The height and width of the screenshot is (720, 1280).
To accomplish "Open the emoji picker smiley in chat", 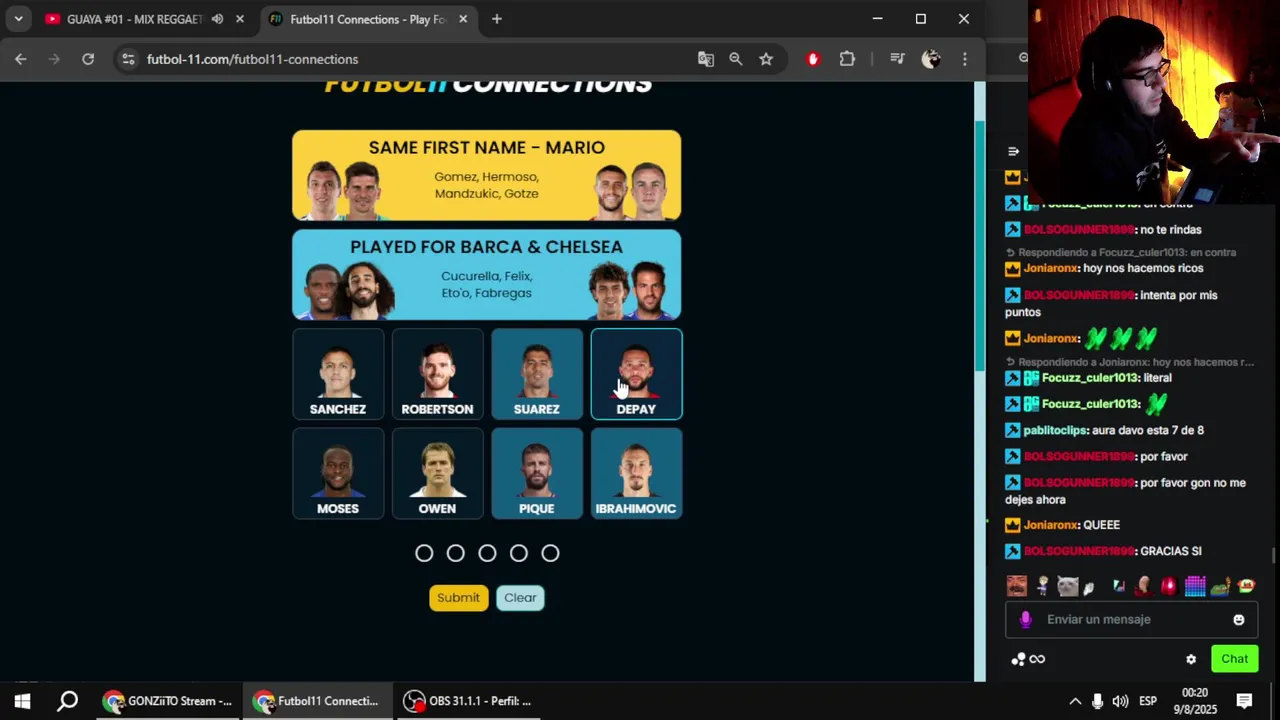I will point(1239,619).
